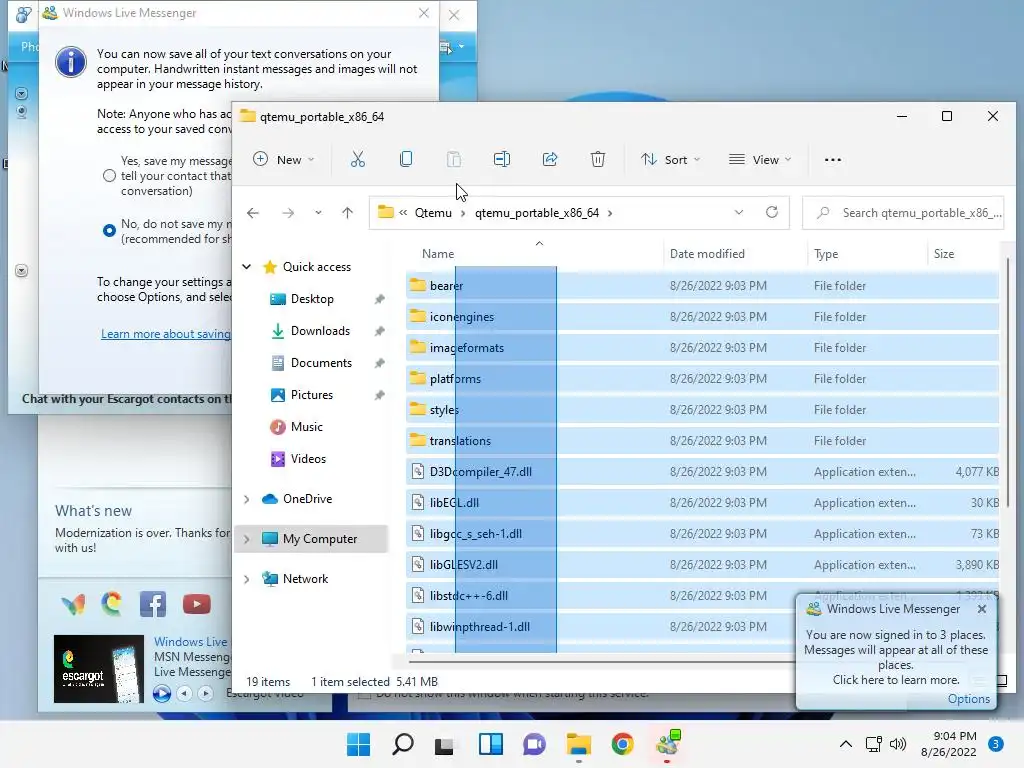Image resolution: width=1024 pixels, height=768 pixels.
Task: Open the Sort dropdown menu
Action: (670, 159)
